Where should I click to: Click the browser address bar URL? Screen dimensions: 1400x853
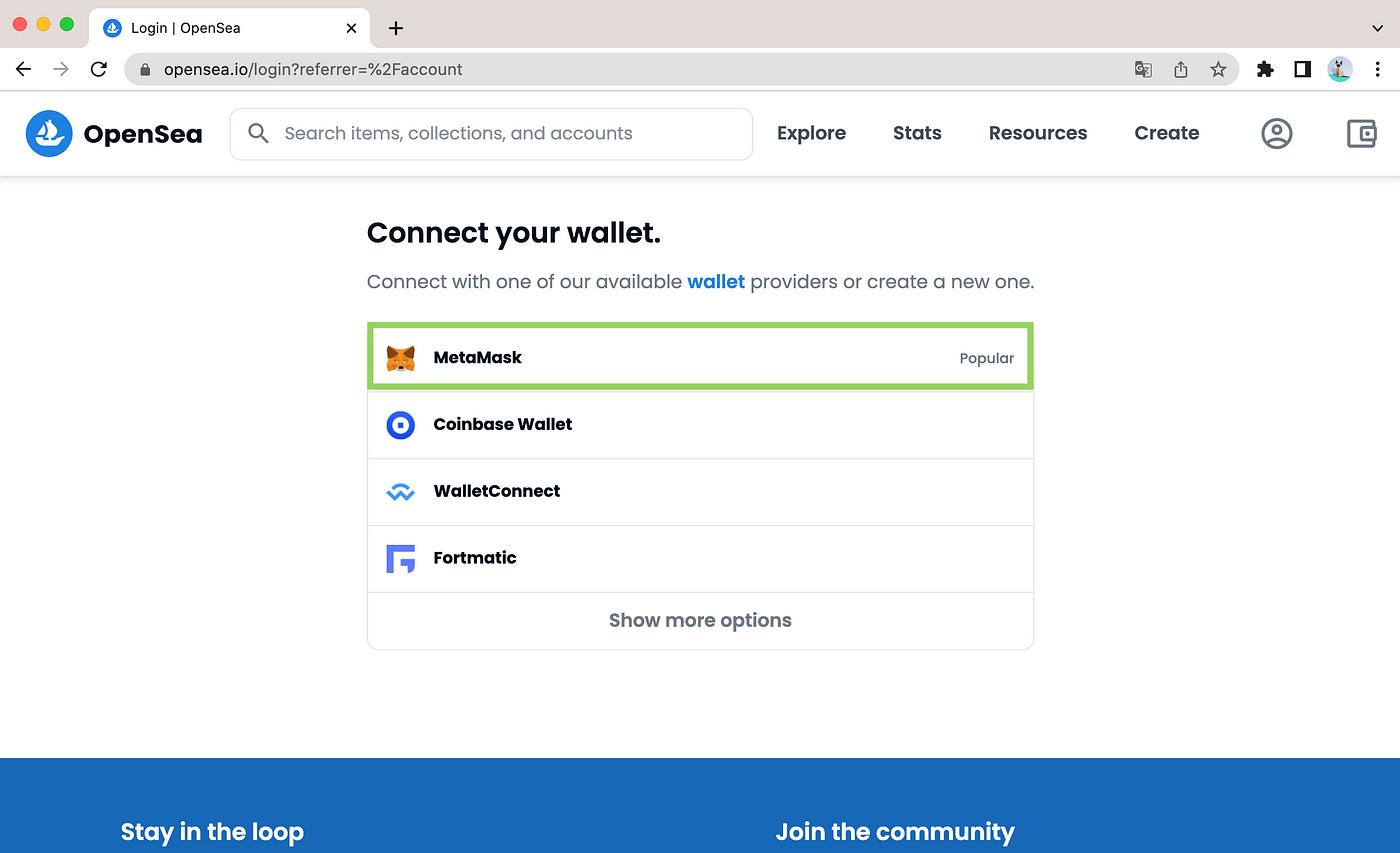point(313,70)
